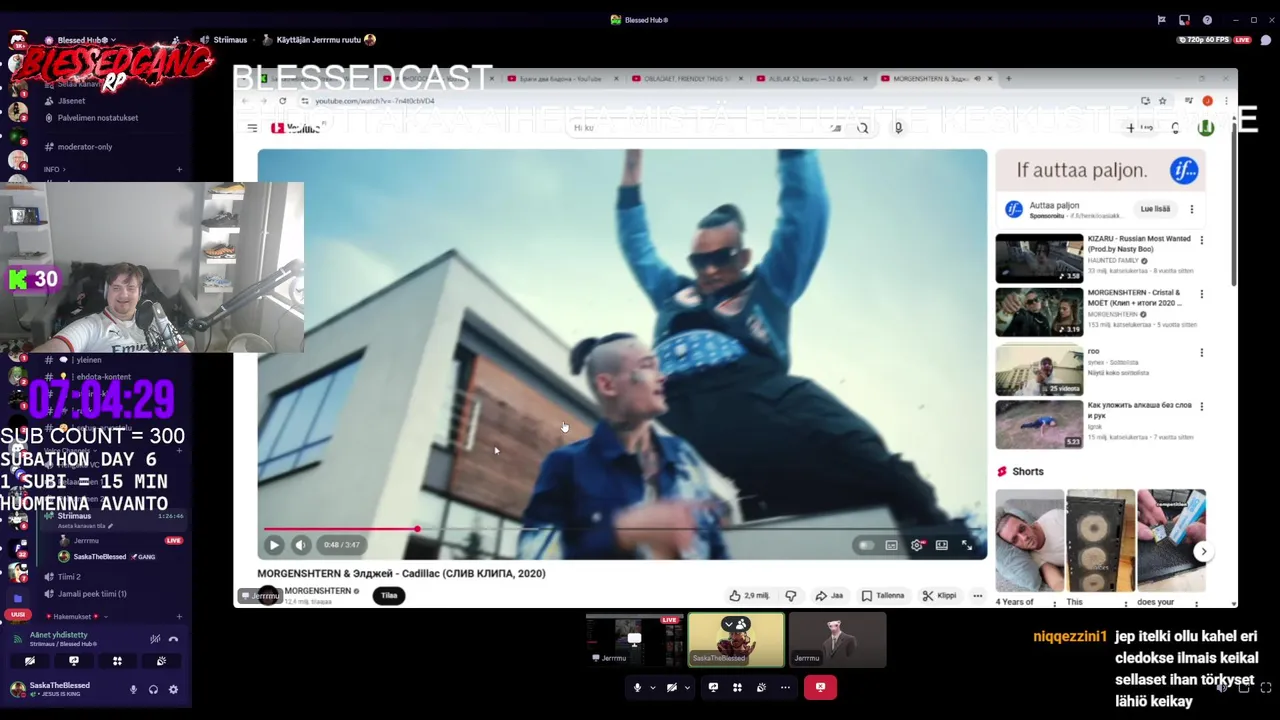This screenshot has height=720, width=1280.
Task: Save video with Tallenna button
Action: [x=883, y=595]
